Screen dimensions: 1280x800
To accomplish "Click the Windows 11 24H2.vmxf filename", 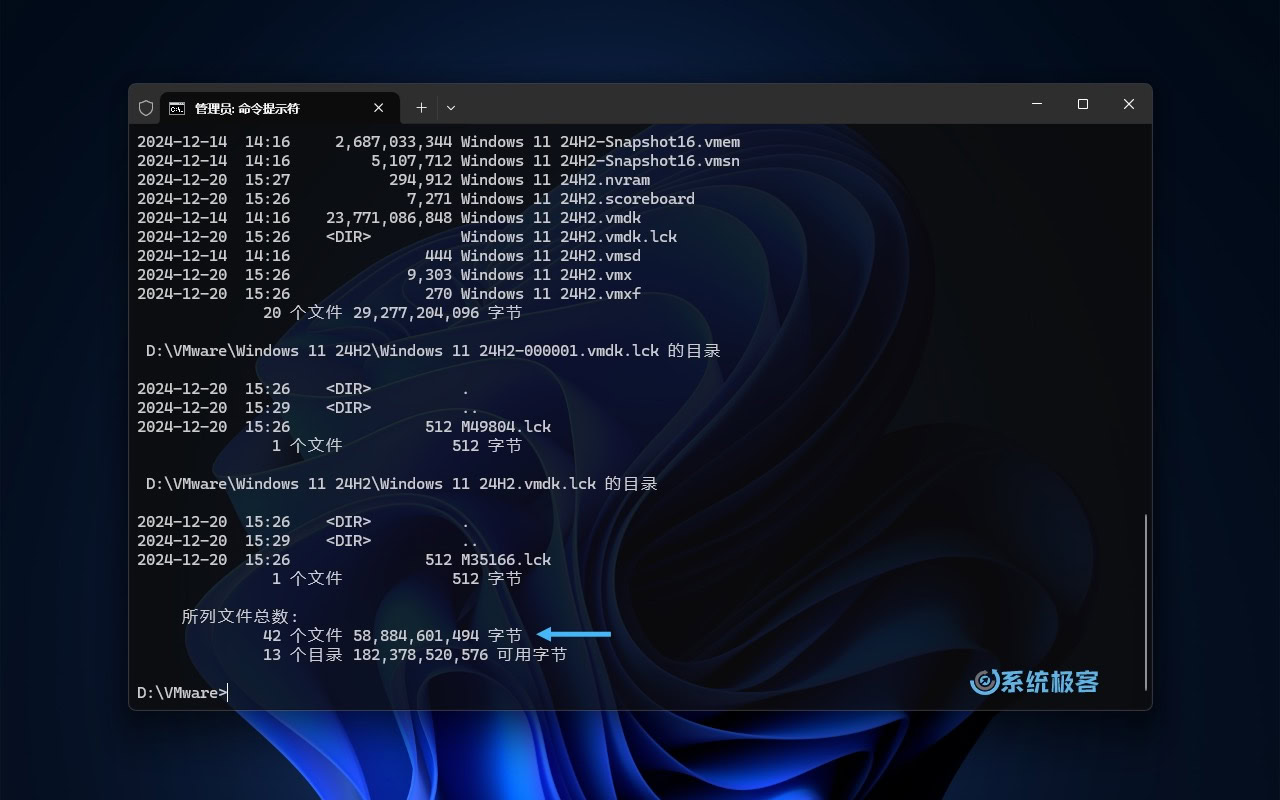I will point(551,294).
